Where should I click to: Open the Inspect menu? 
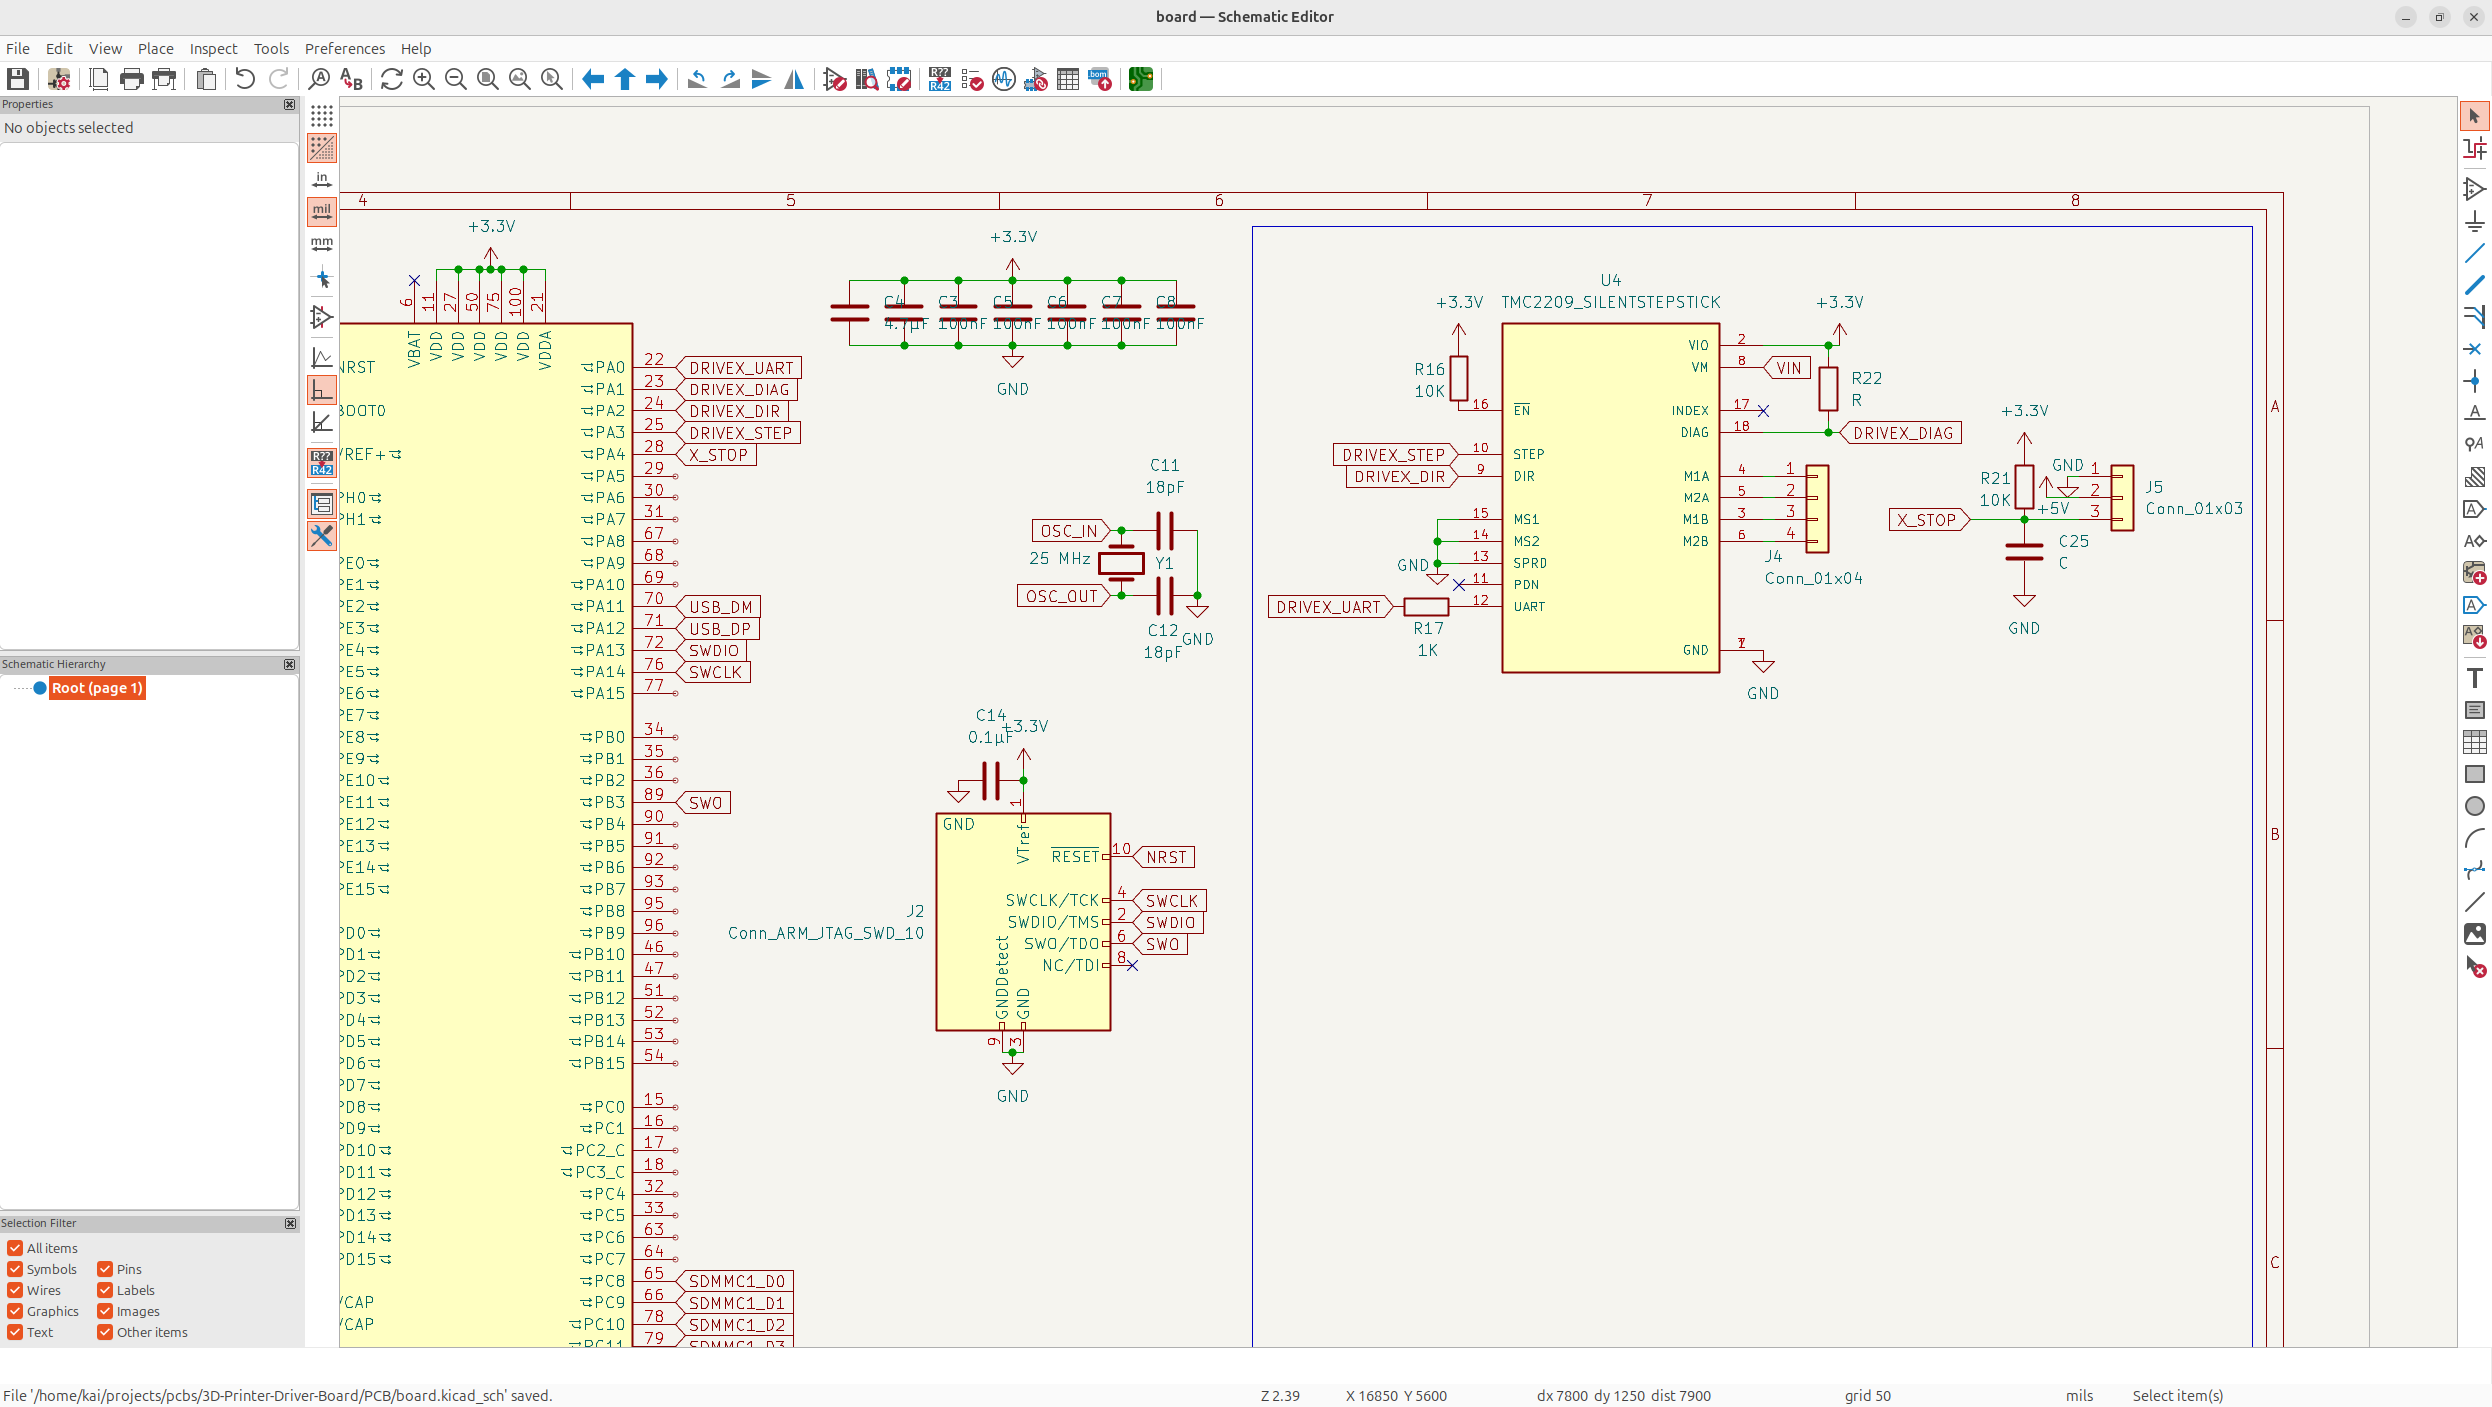[213, 48]
